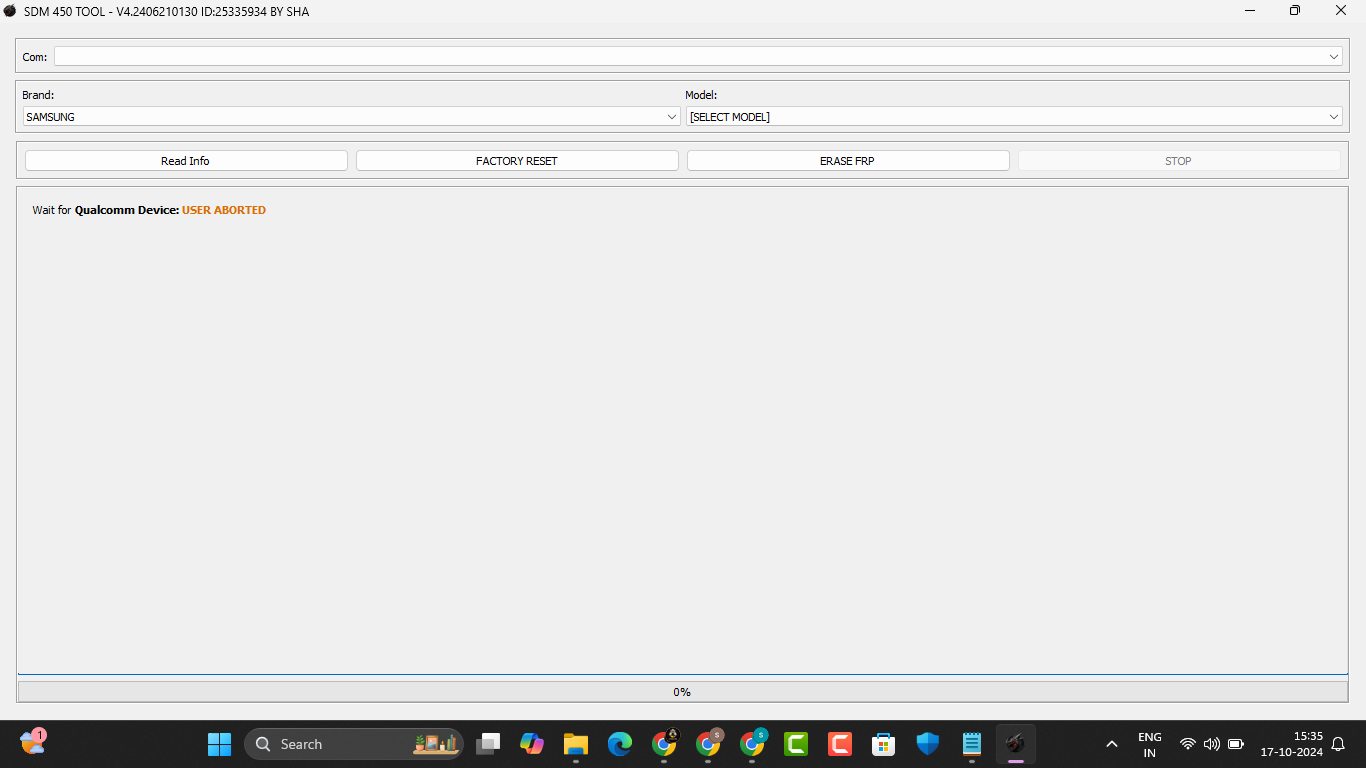Open the Windows Start menu
Screen dimensions: 1366x768
(219, 744)
